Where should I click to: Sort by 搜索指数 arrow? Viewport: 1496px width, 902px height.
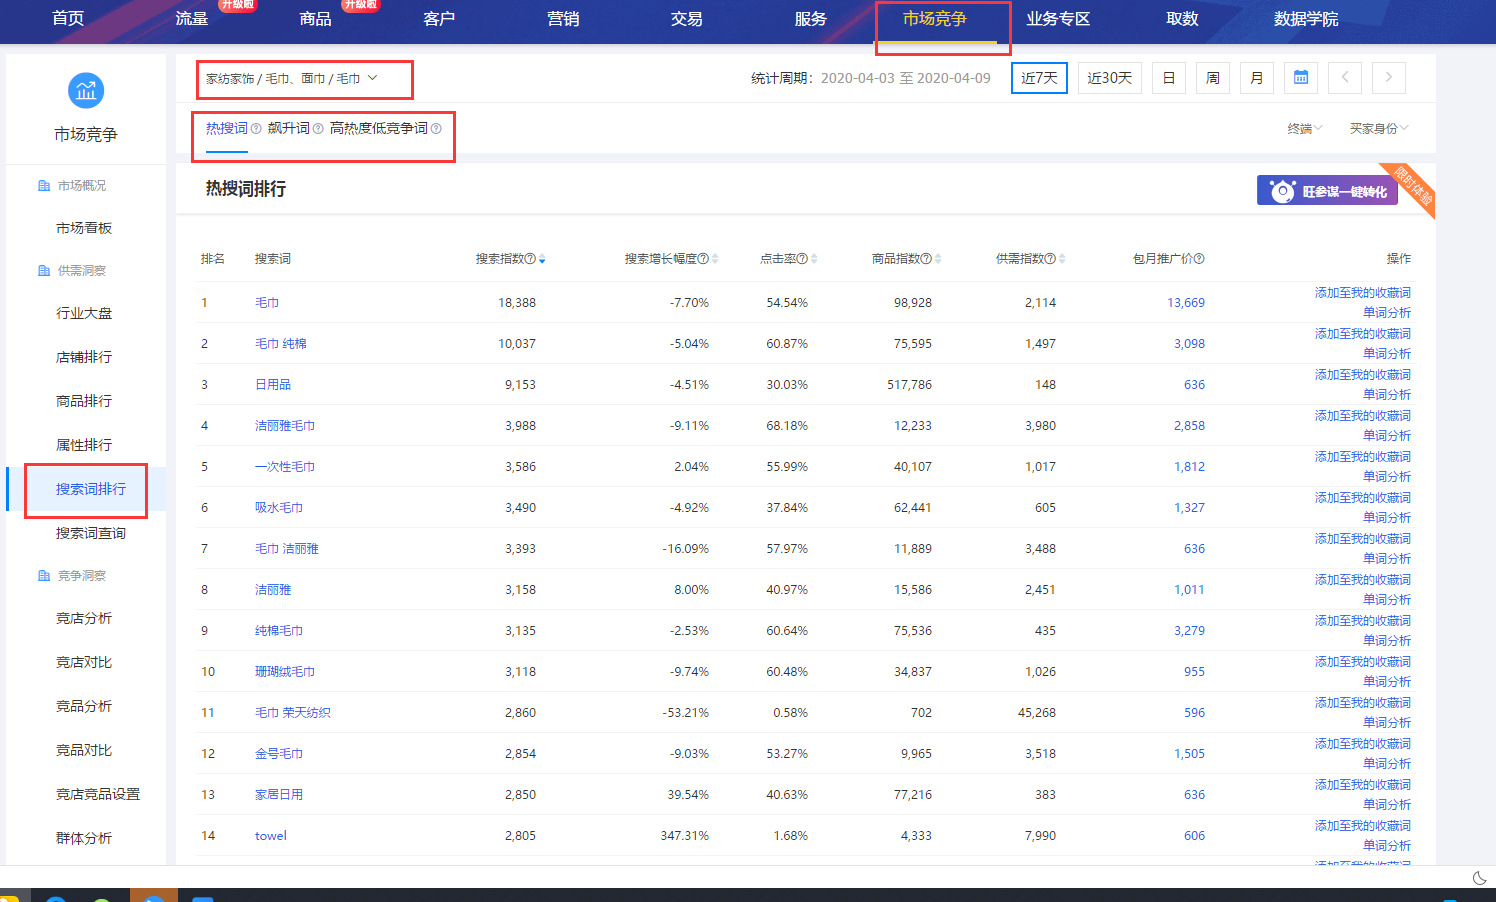(542, 260)
